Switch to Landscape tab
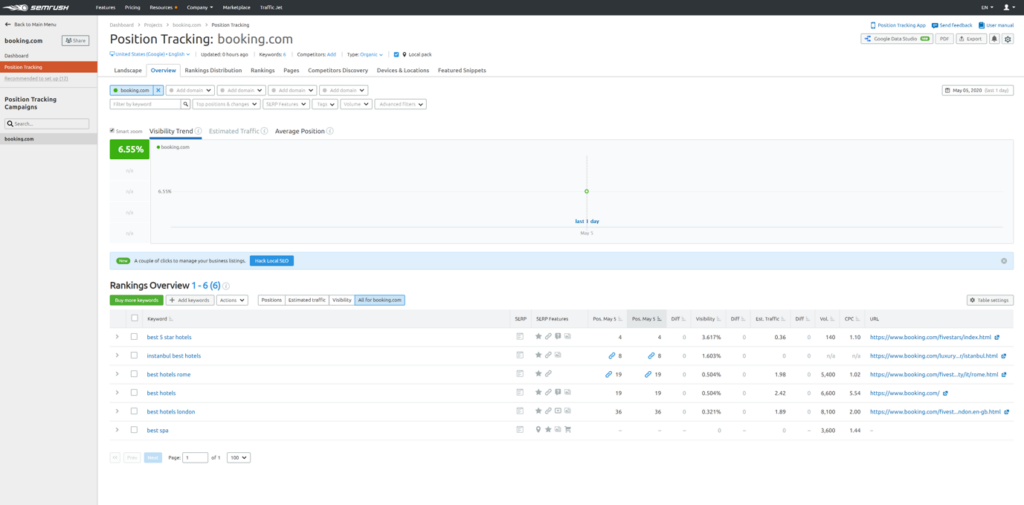Screen dimensions: 1024x505 click(127, 70)
